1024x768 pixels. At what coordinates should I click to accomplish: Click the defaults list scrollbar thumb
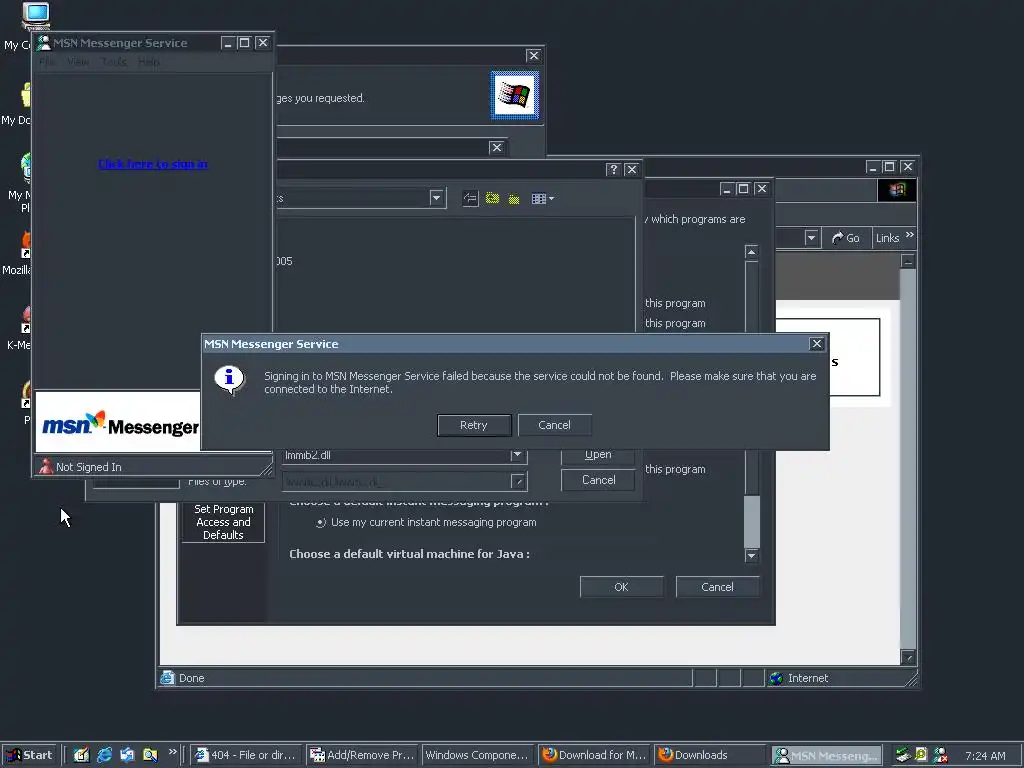pyautogui.click(x=752, y=522)
